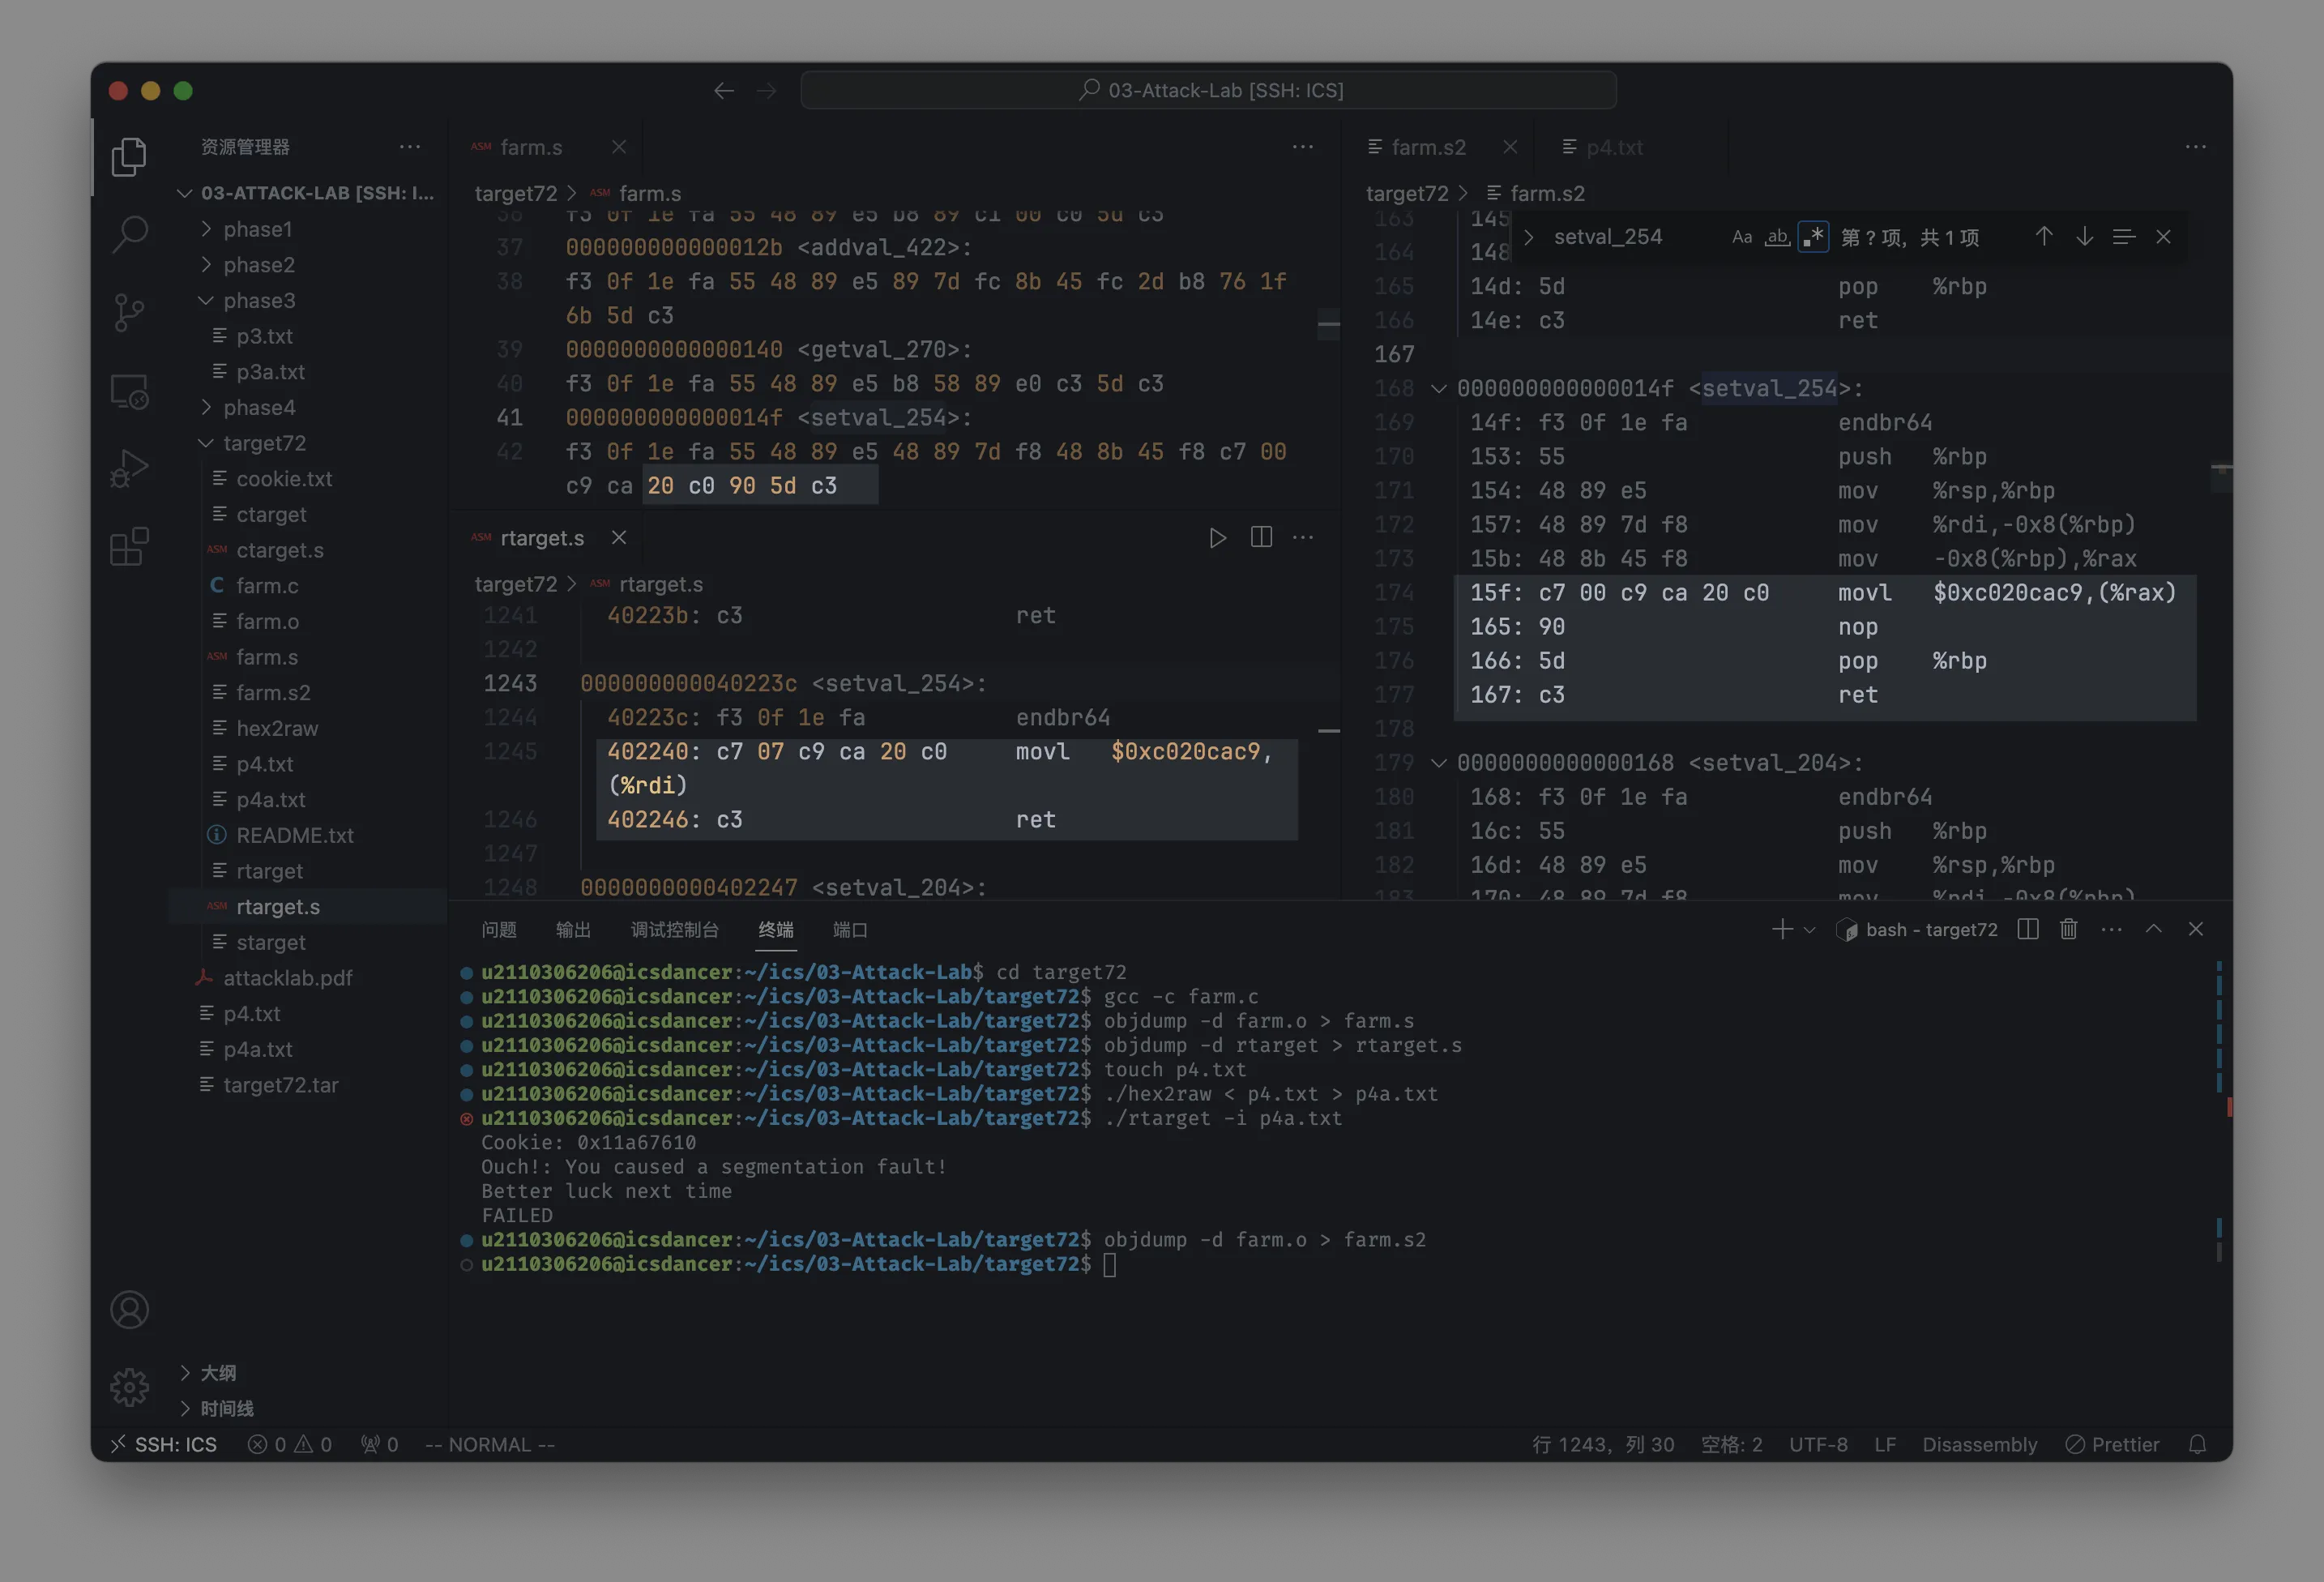
Task: Toggle regular expression in find widget
Action: pos(1813,237)
